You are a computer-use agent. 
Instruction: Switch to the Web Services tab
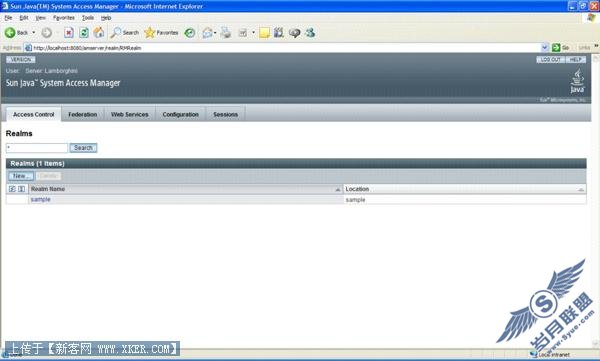click(x=129, y=114)
